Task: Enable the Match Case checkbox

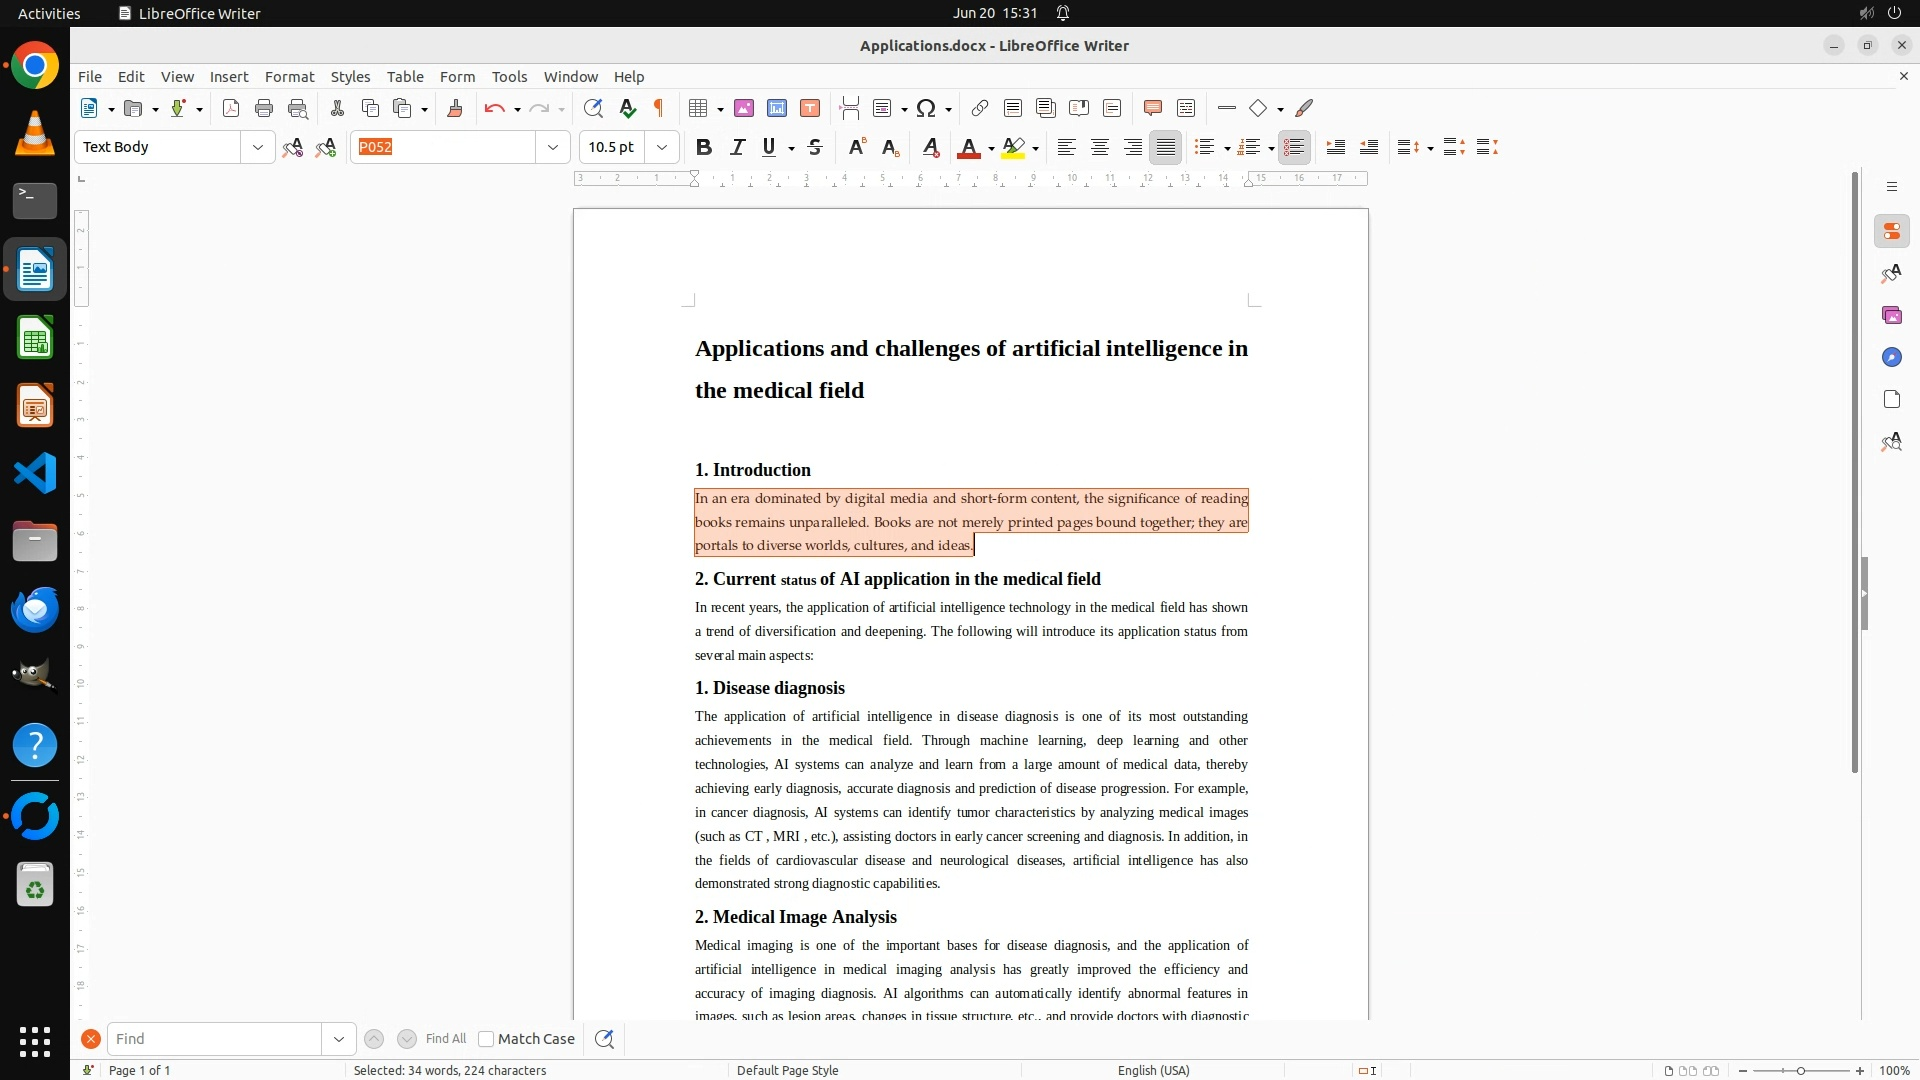Action: pyautogui.click(x=487, y=1039)
